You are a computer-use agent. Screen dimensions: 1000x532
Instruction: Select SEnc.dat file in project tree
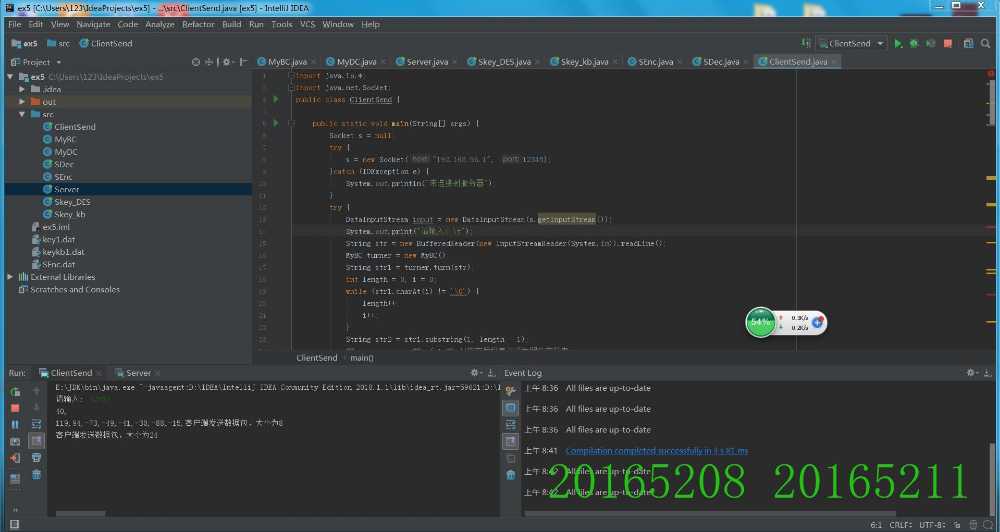pyautogui.click(x=59, y=264)
